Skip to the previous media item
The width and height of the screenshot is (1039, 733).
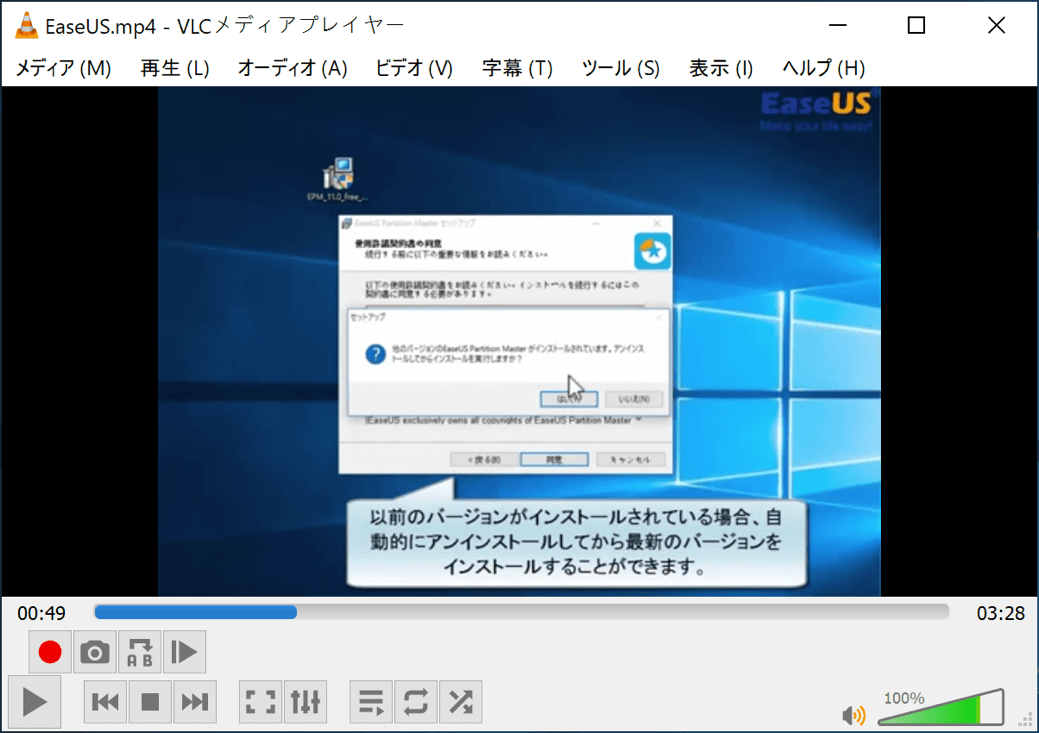tap(106, 701)
